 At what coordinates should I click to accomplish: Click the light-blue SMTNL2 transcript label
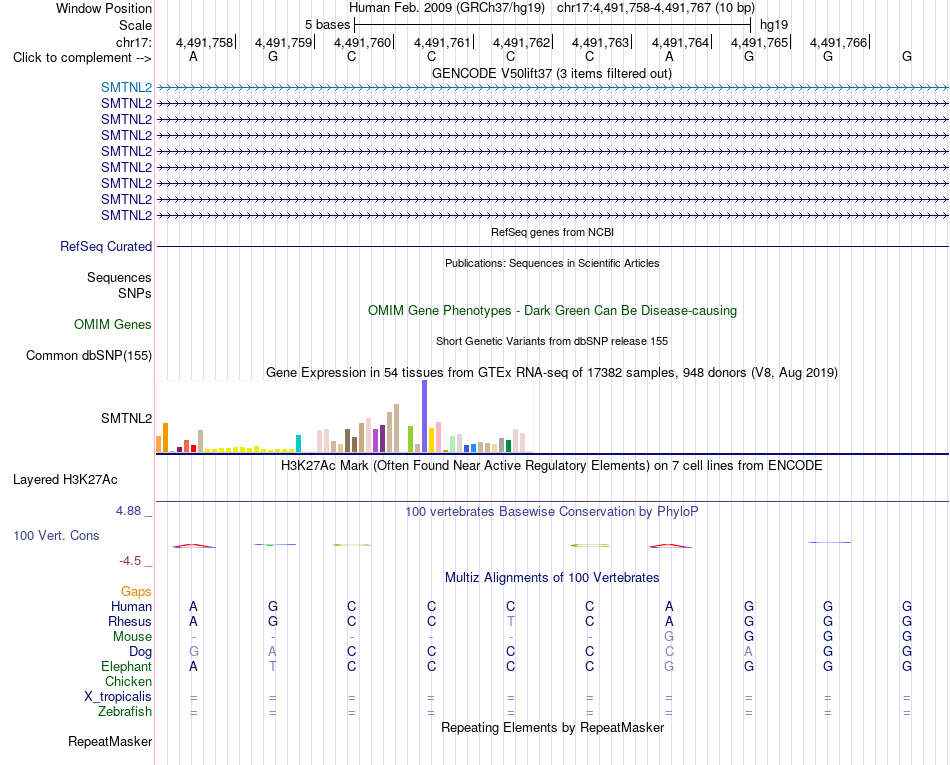point(126,87)
